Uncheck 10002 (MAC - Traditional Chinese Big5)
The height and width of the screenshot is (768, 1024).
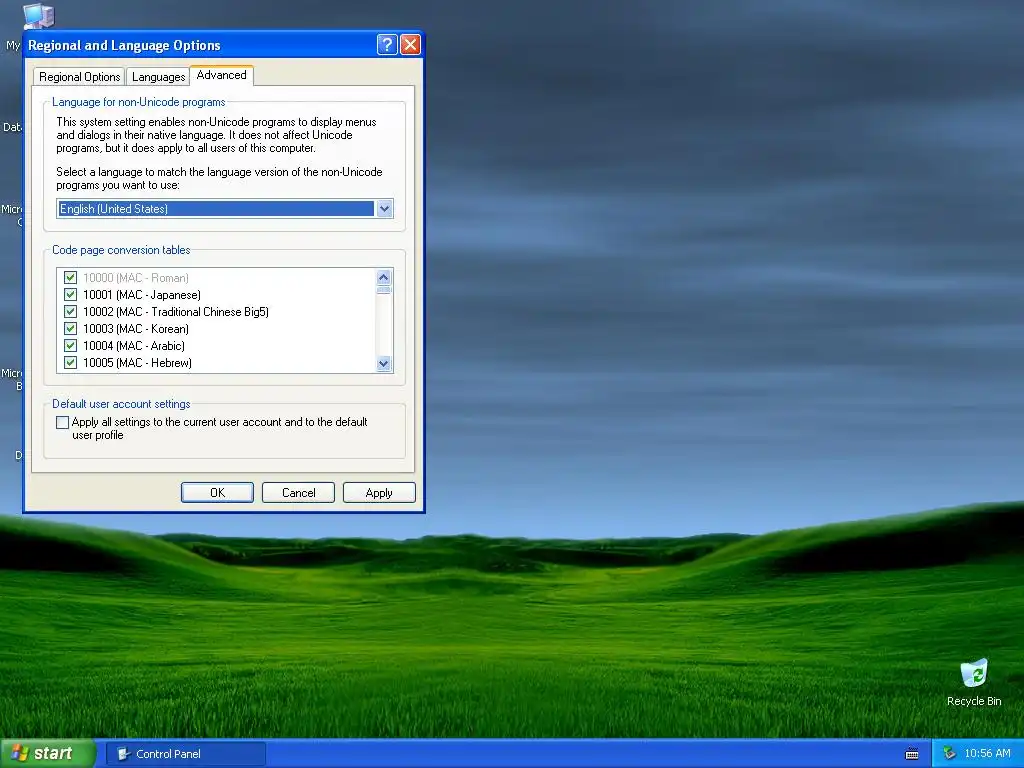coord(71,312)
